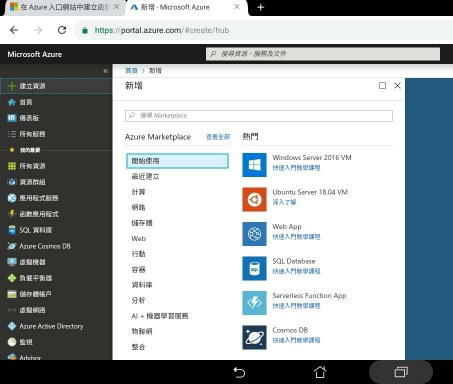Click the green plus Create resource icon
The width and height of the screenshot is (453, 384).
pyautogui.click(x=12, y=86)
